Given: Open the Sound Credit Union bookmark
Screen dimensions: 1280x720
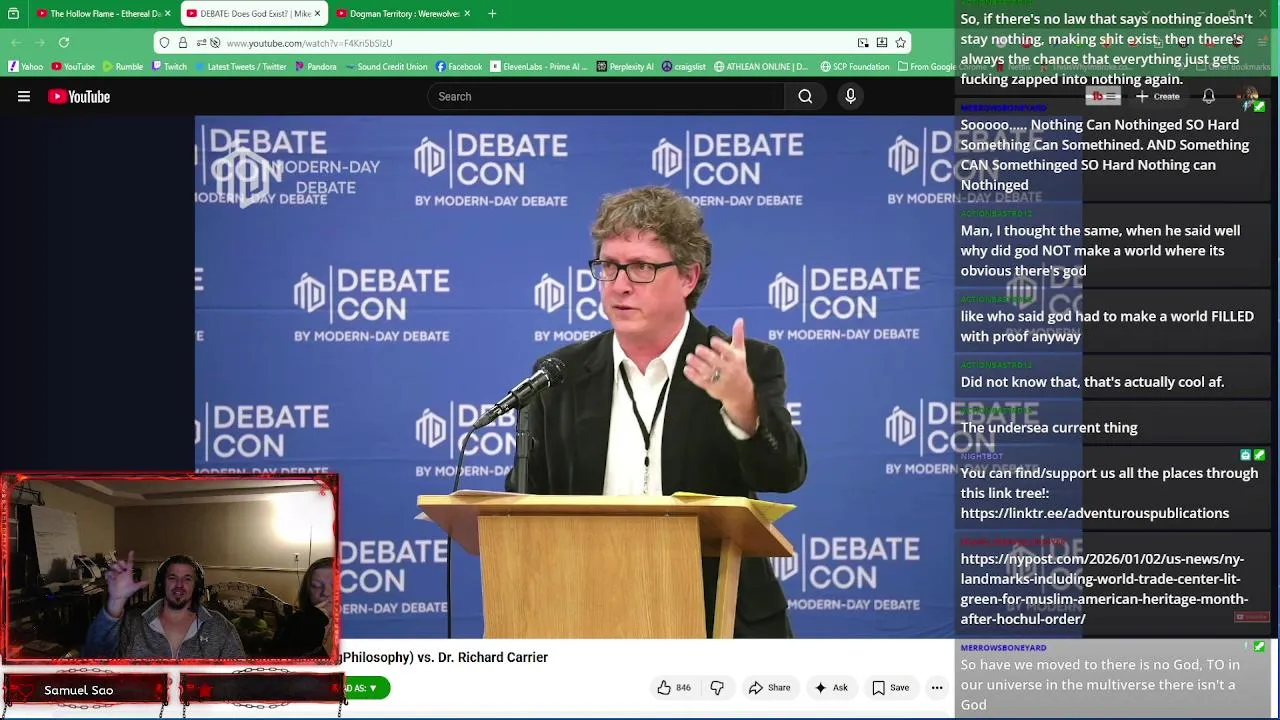Looking at the screenshot, I should 386,67.
